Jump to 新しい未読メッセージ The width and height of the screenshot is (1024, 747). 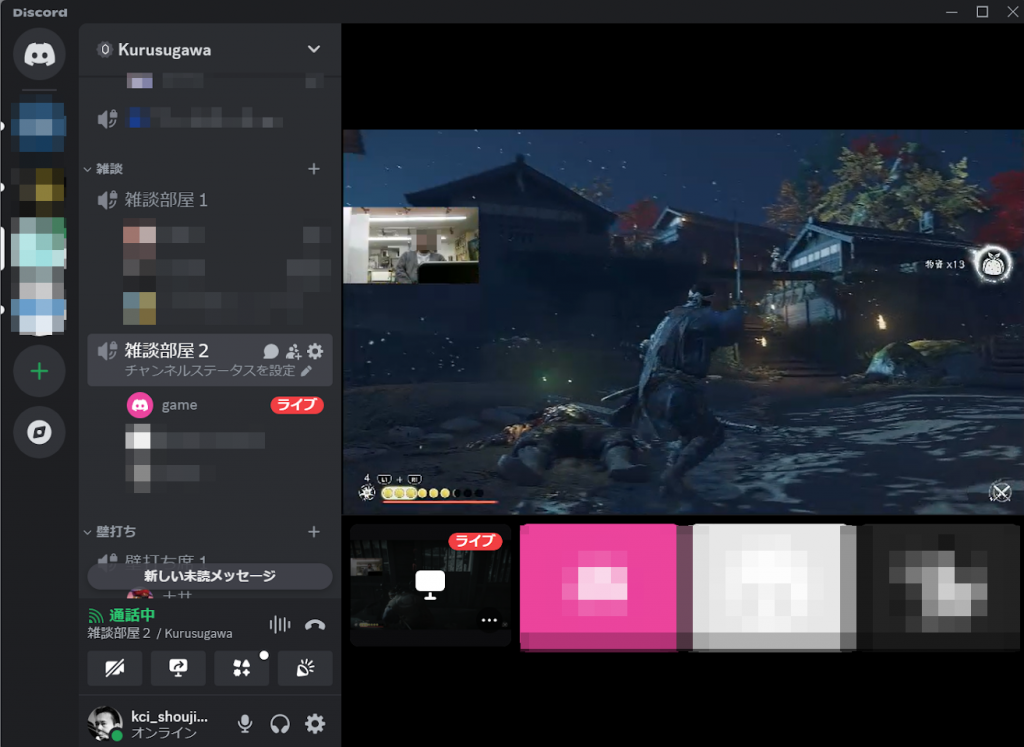click(210, 577)
